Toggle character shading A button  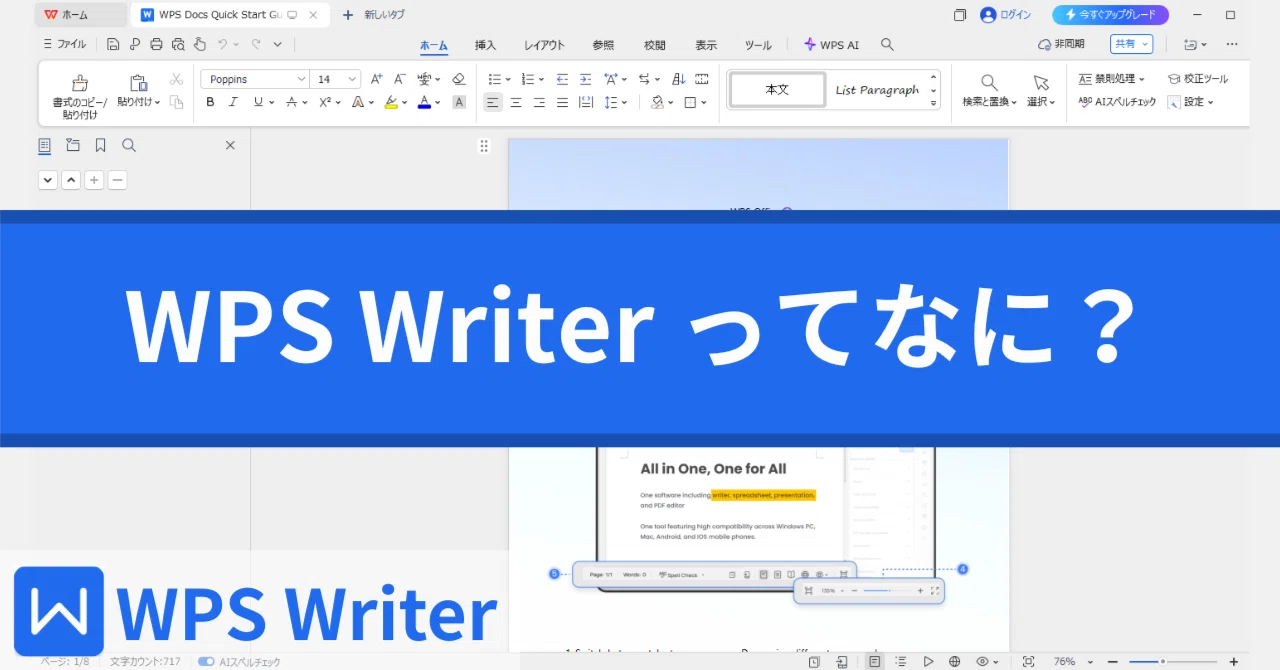coord(459,102)
